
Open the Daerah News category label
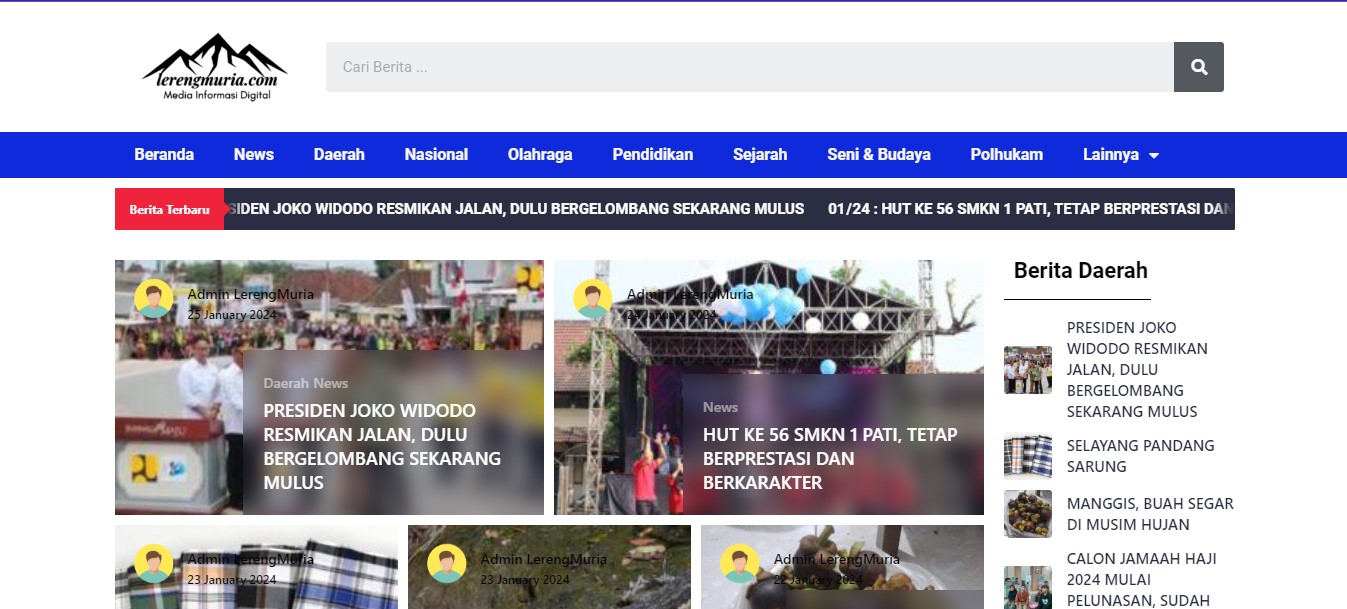(x=306, y=383)
